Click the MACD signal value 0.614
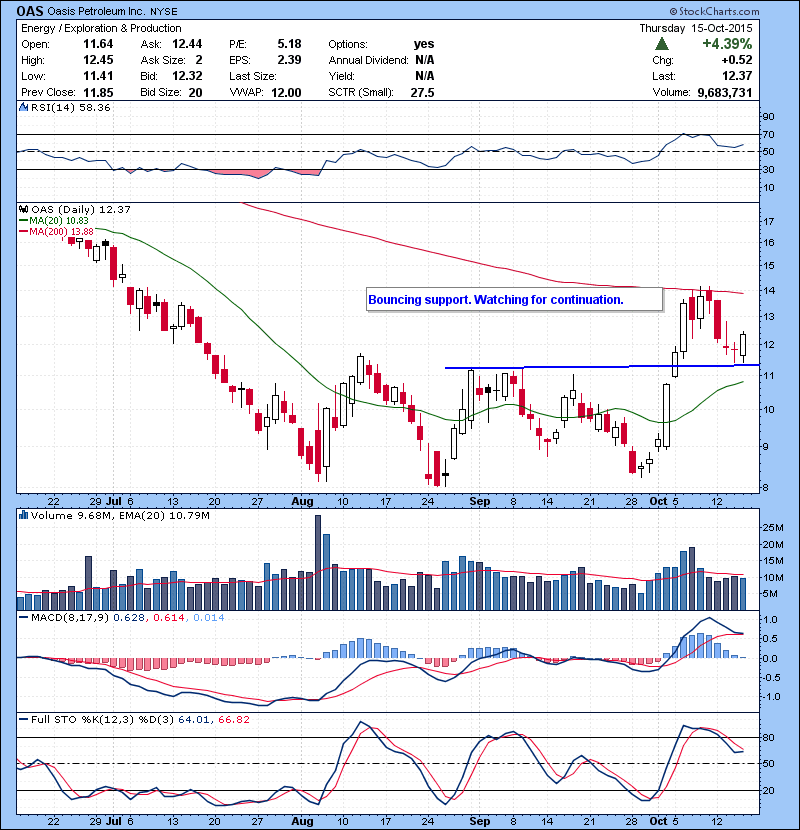This screenshot has width=800, height=830. (169, 617)
